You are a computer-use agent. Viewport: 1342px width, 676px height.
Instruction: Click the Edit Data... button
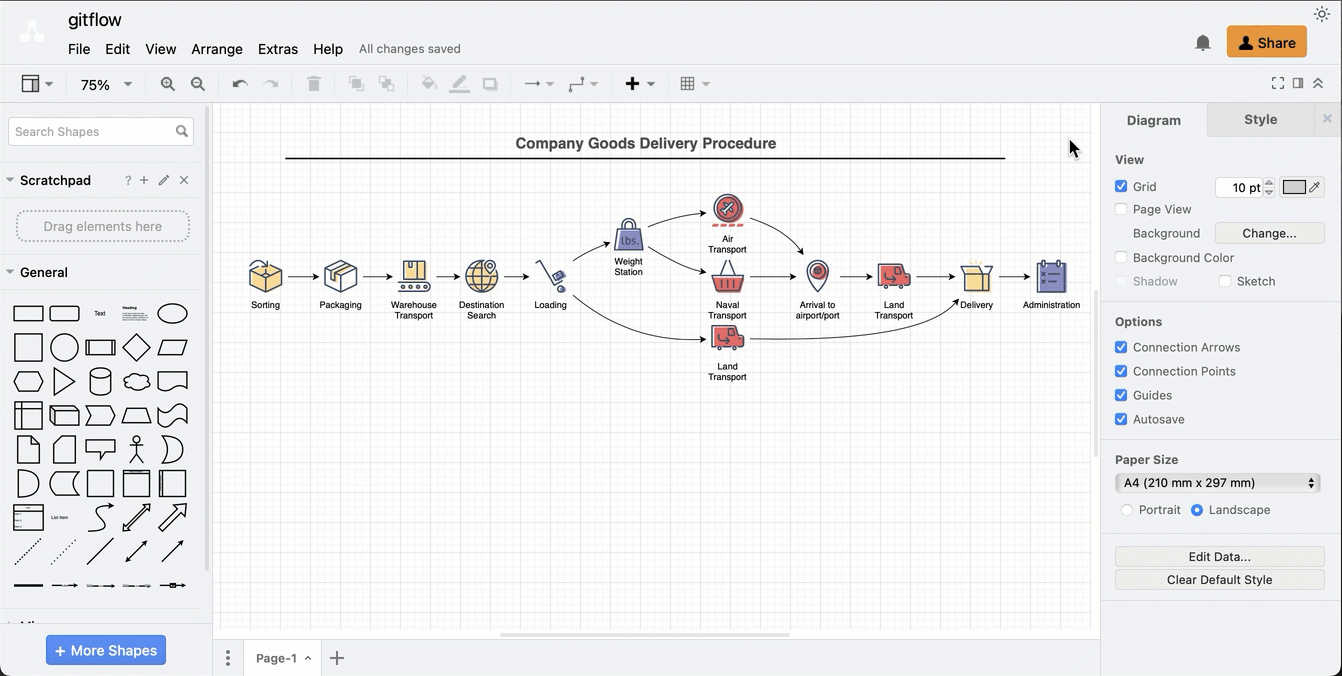click(1219, 557)
